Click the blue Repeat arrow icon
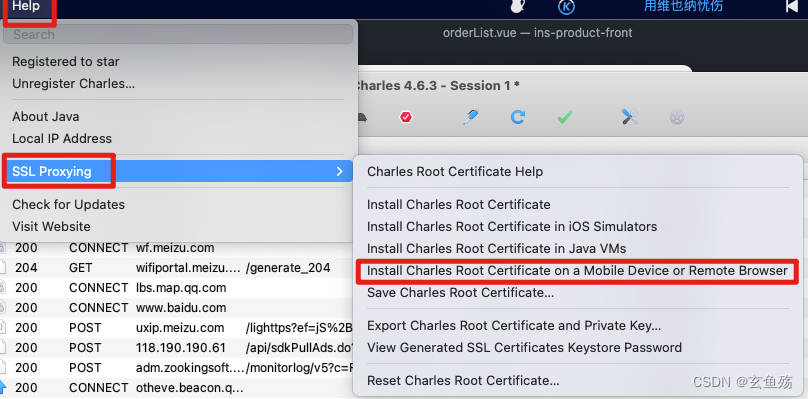Viewport: 808px width, 399px height. (517, 118)
